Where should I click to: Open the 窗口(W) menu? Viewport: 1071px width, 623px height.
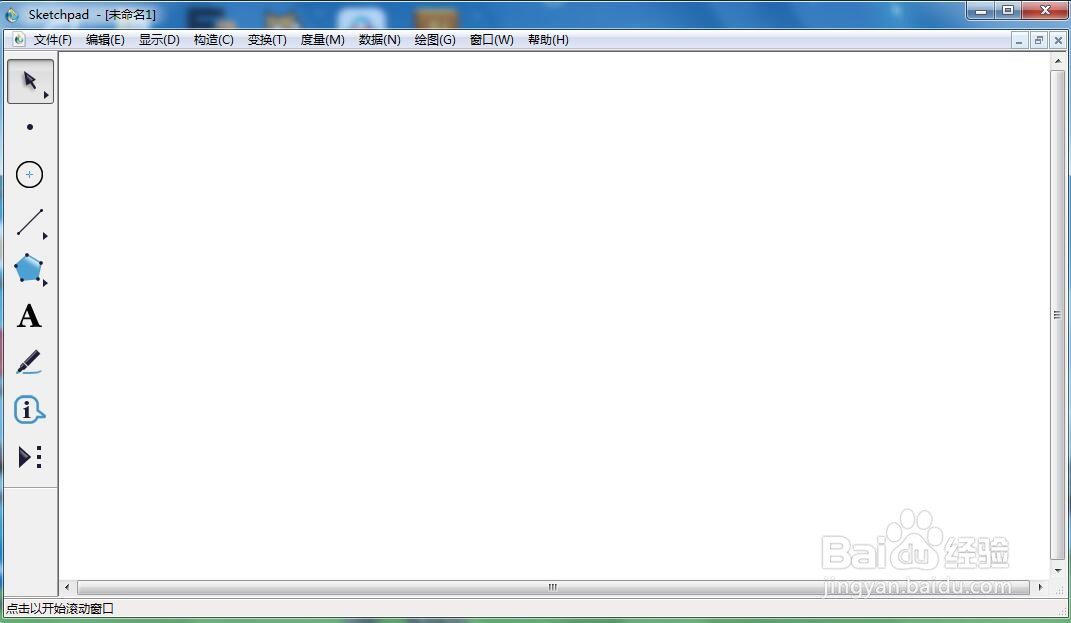click(492, 40)
